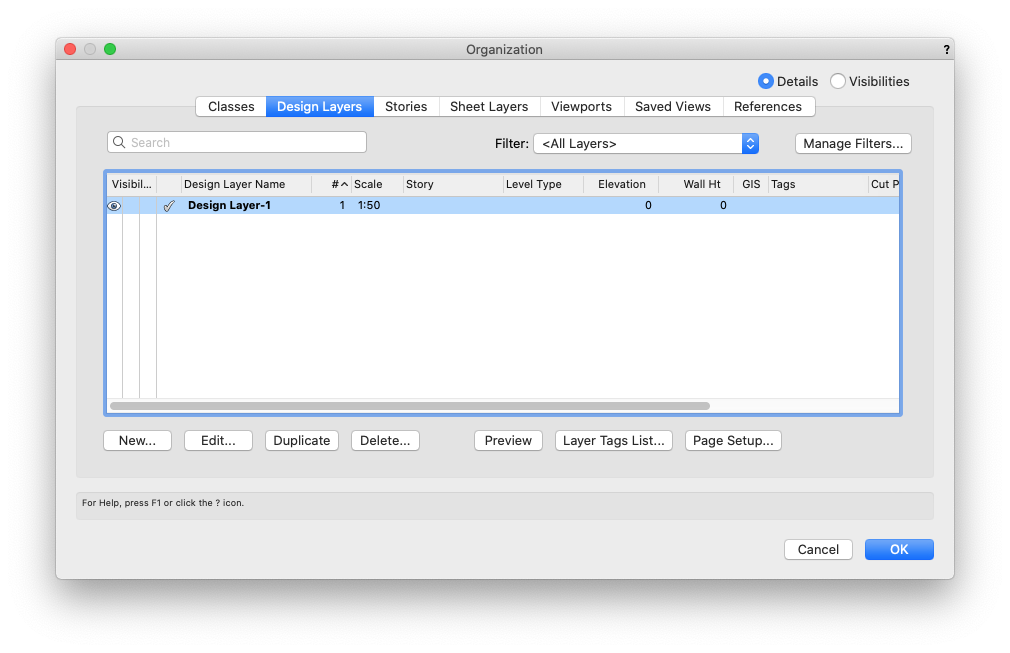Viewport: 1010px width, 653px height.
Task: Click the Story column header
Action: [453, 184]
